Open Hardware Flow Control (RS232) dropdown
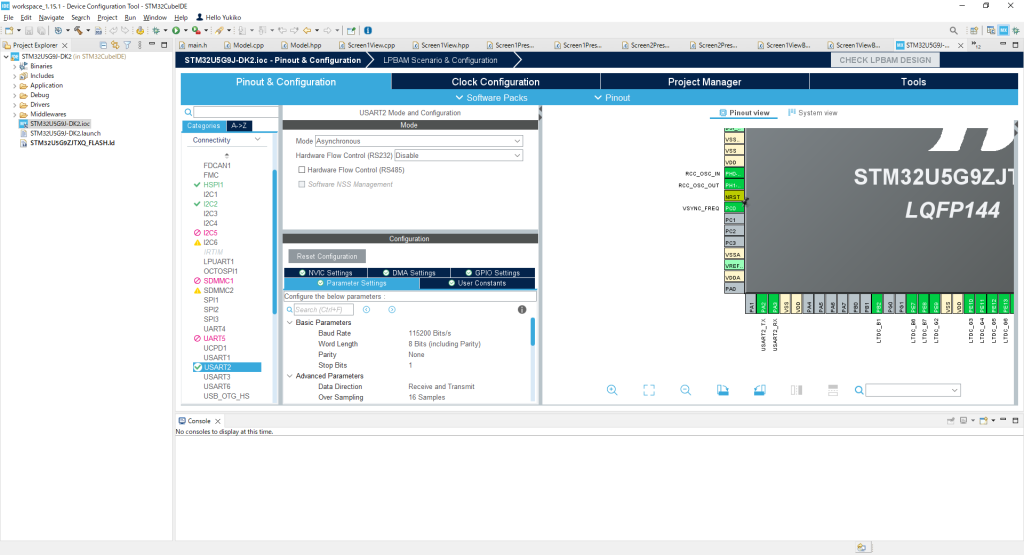The height and width of the screenshot is (555, 1024). [x=458, y=155]
